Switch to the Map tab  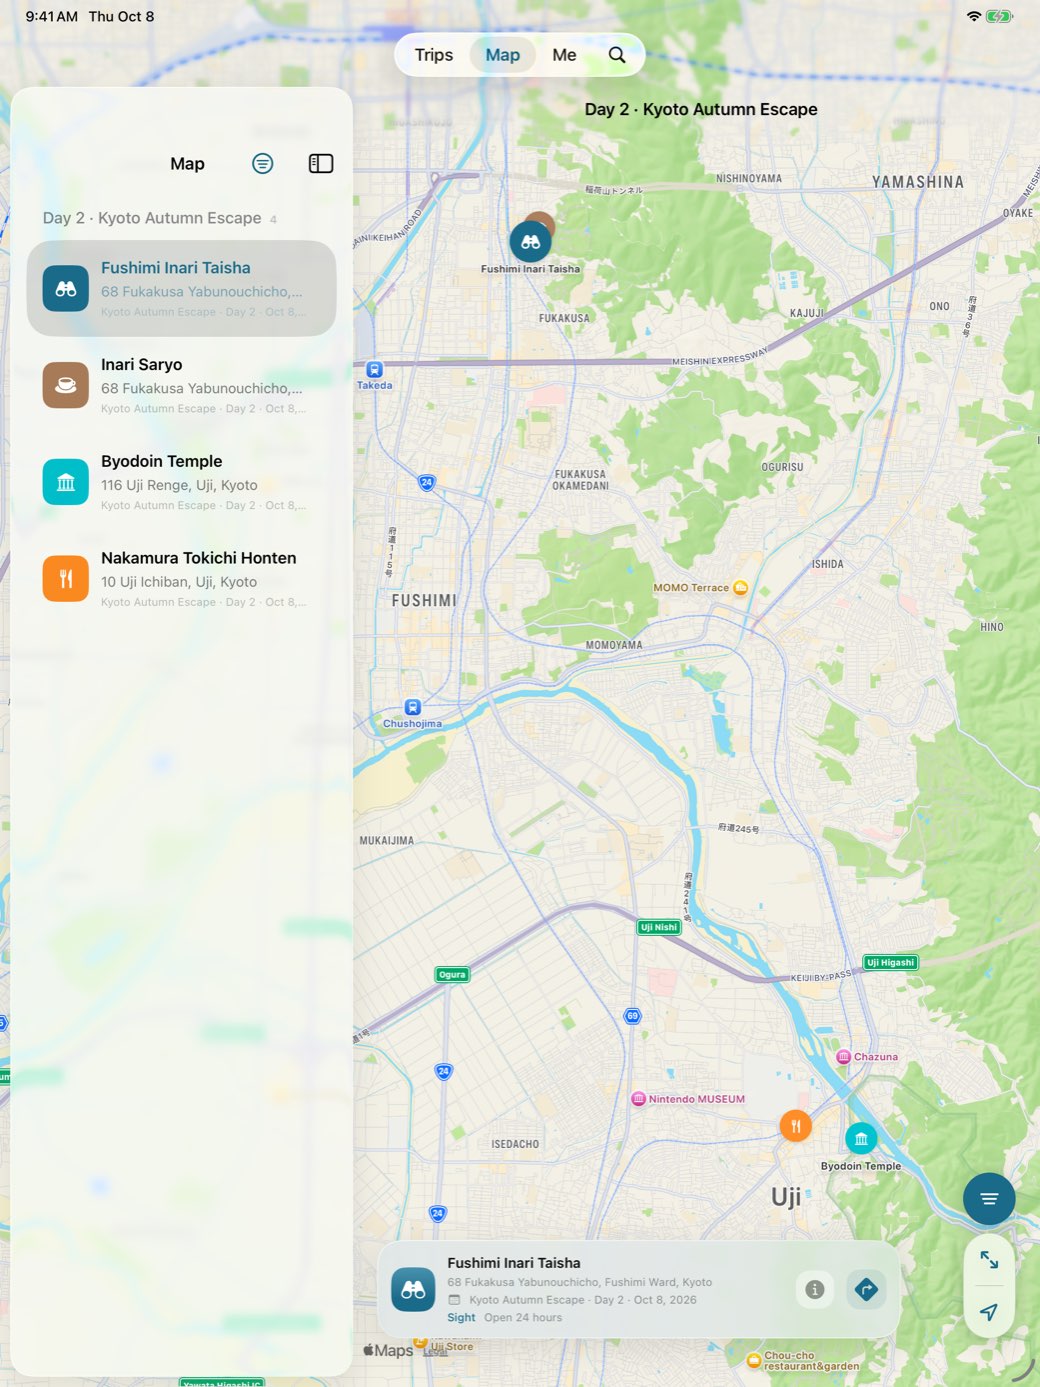(x=503, y=55)
